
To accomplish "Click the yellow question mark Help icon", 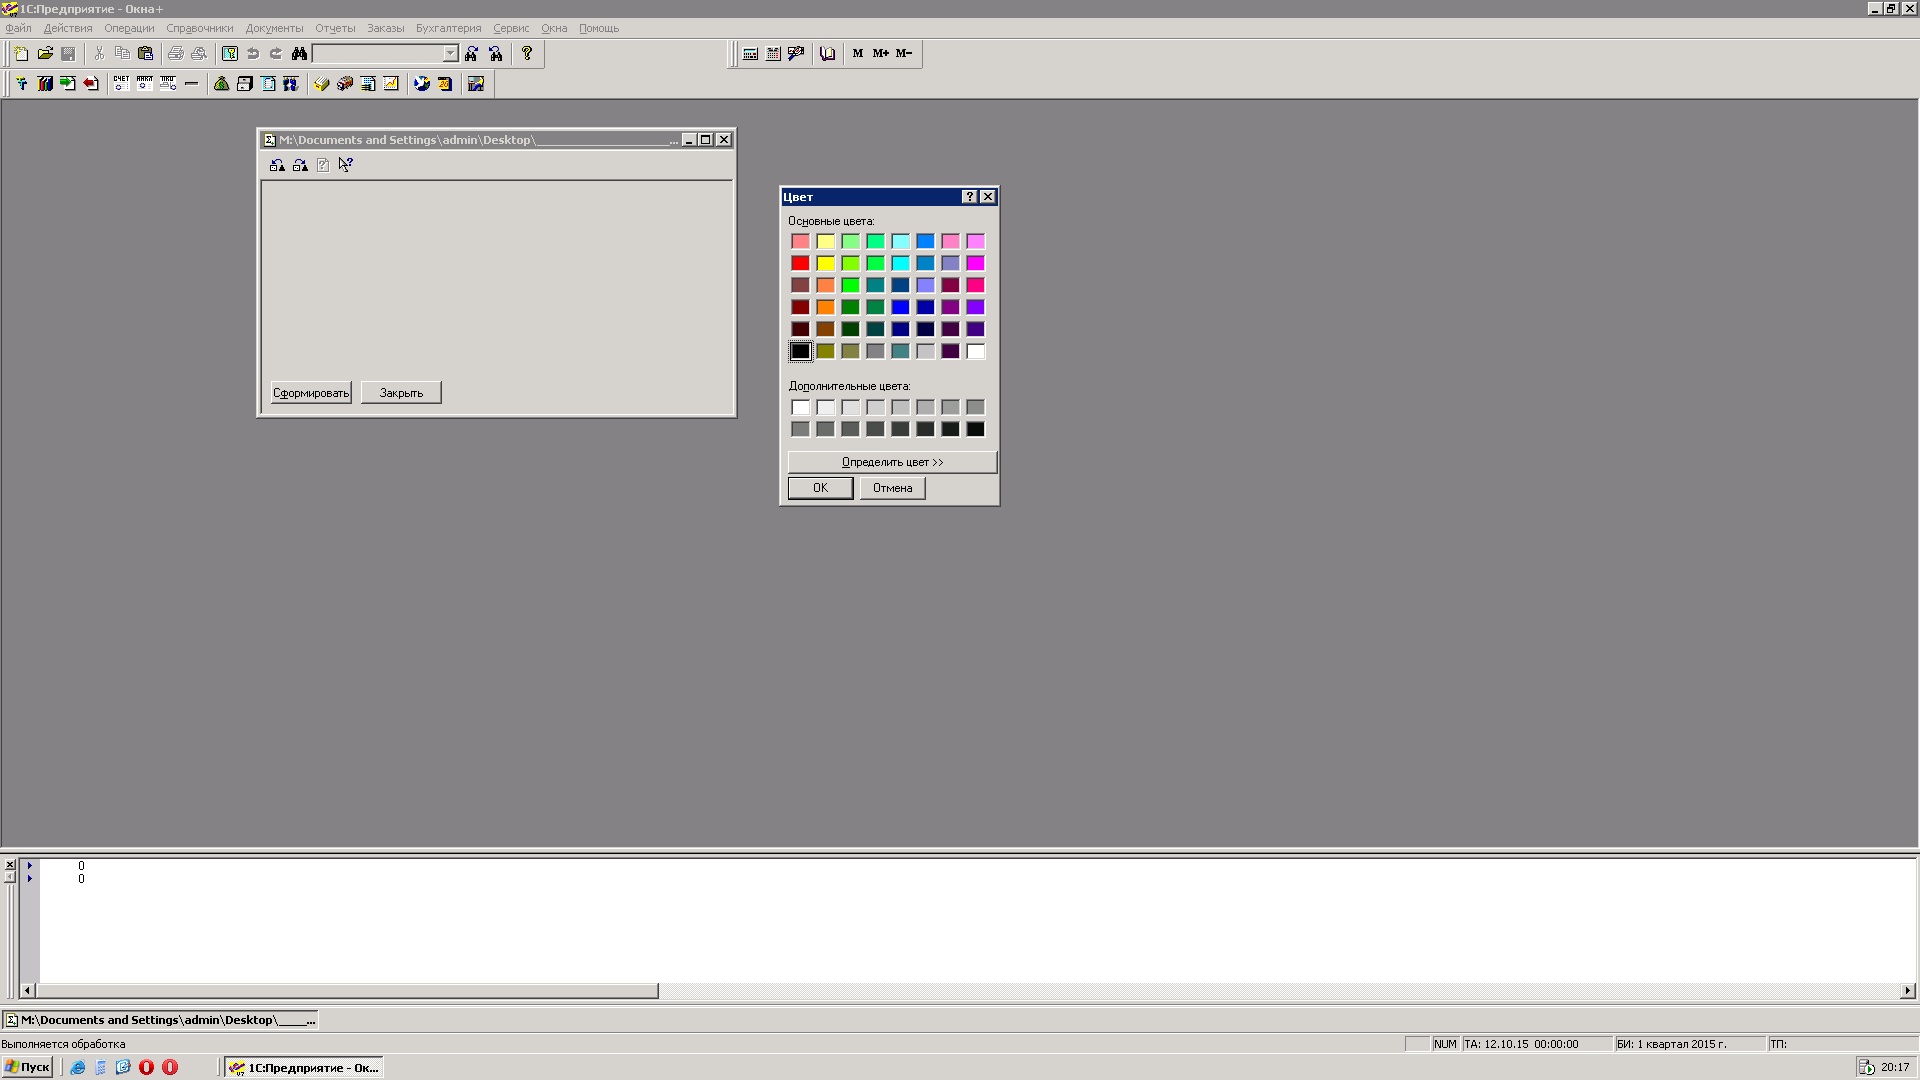I will [527, 54].
